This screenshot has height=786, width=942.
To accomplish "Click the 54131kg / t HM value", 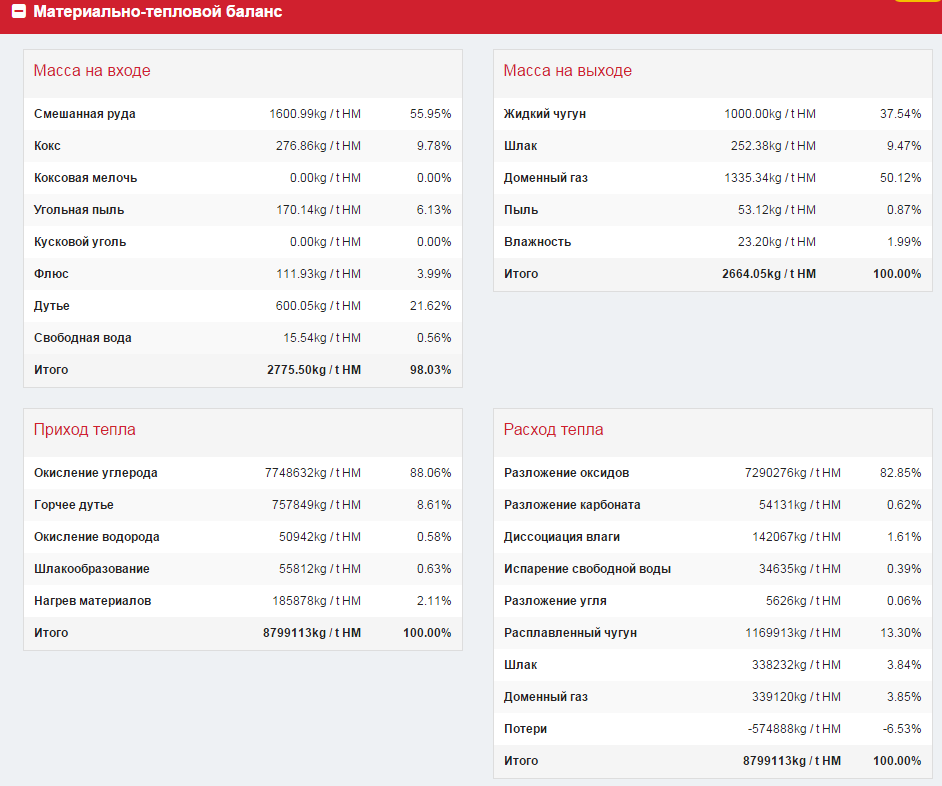I will pos(800,505).
